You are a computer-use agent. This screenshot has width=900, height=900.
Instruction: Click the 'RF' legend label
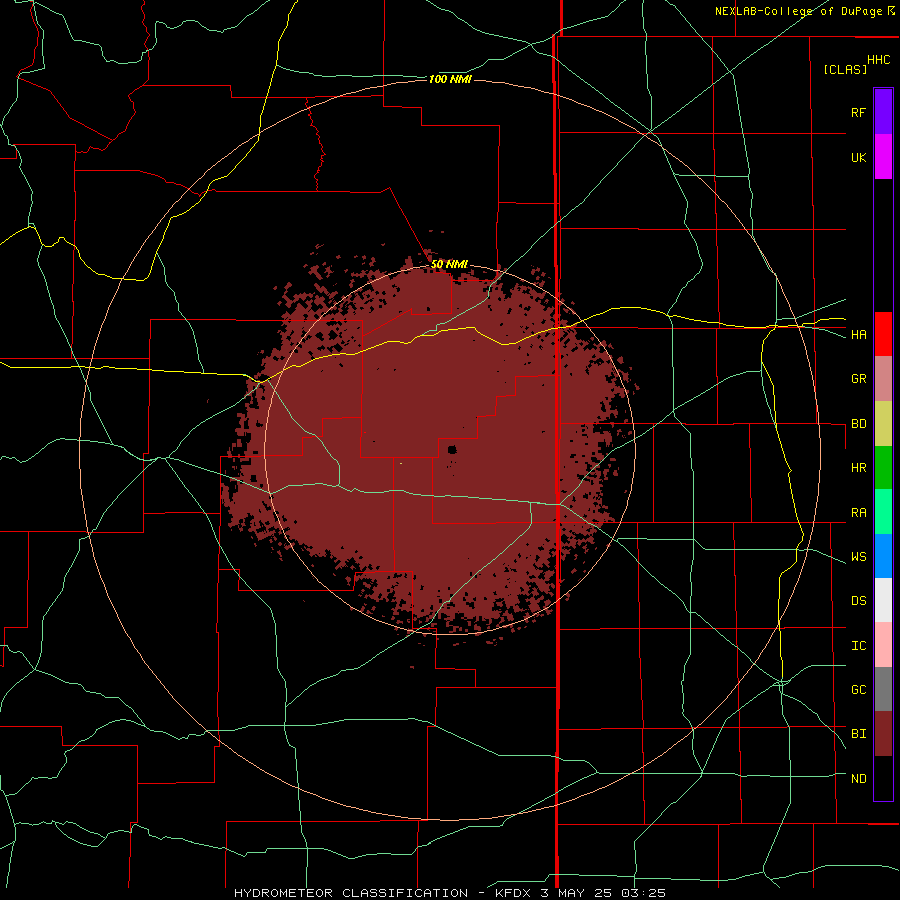(858, 112)
